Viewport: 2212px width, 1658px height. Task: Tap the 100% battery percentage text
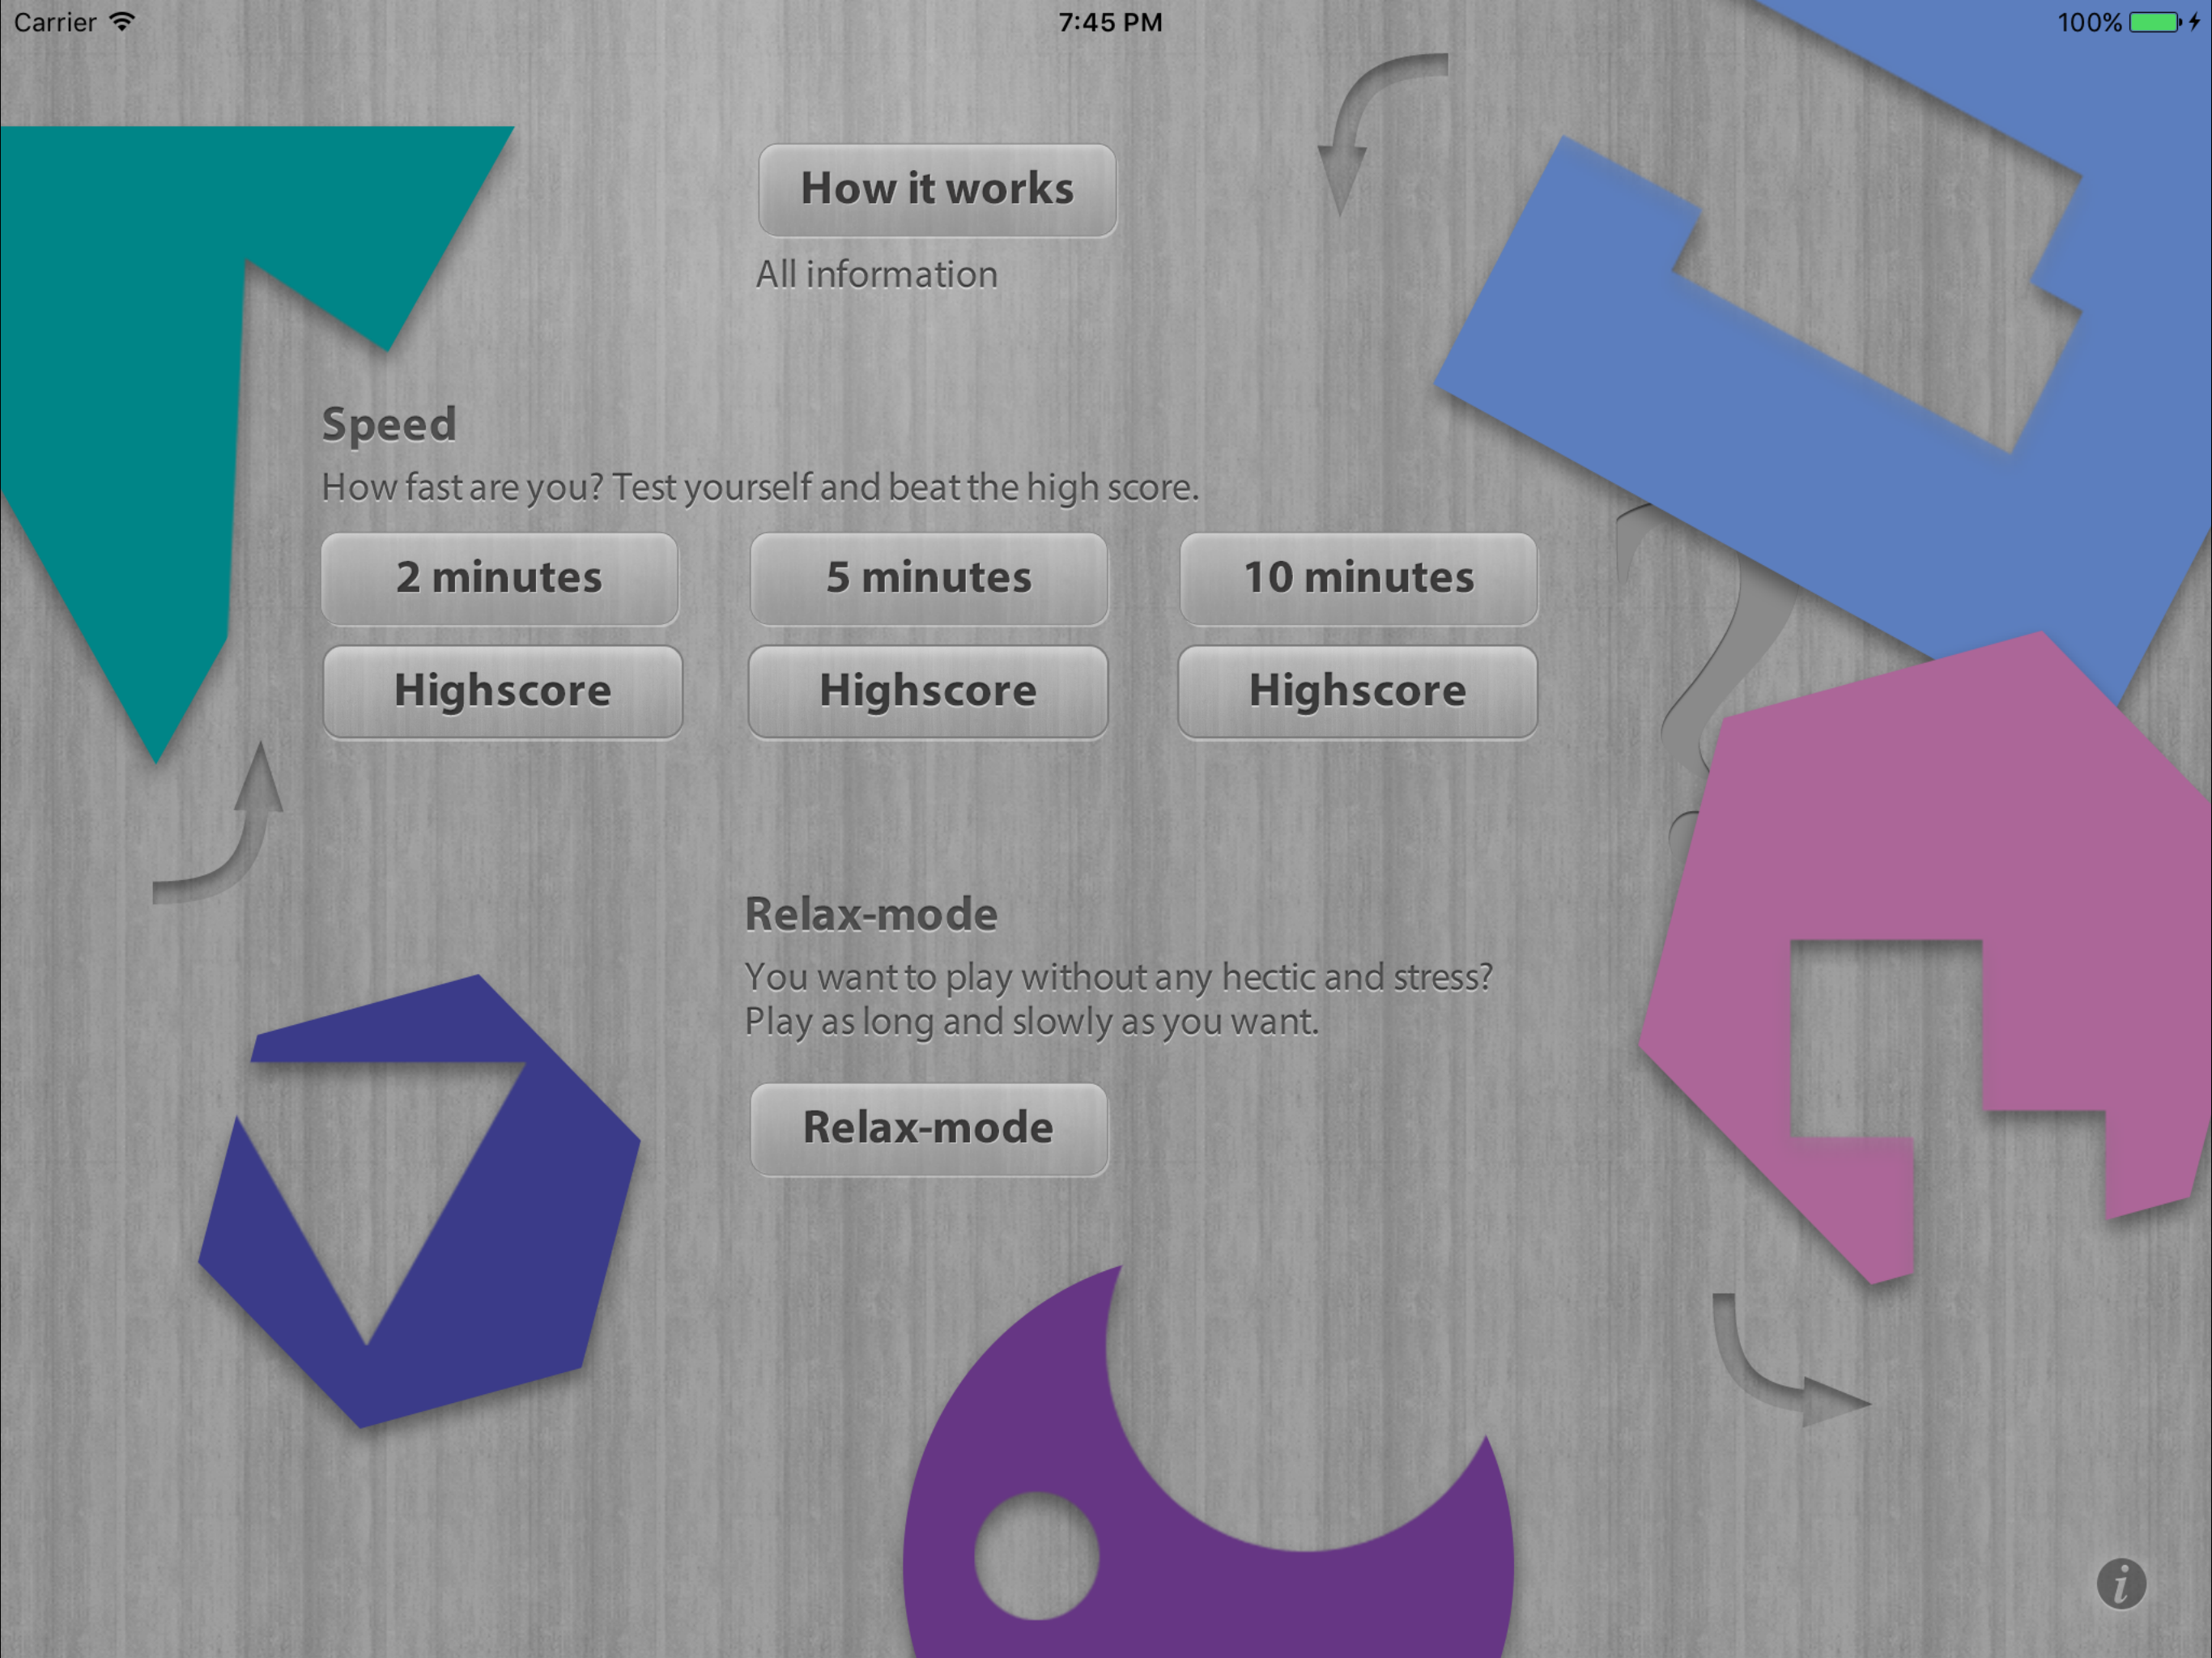[2089, 22]
